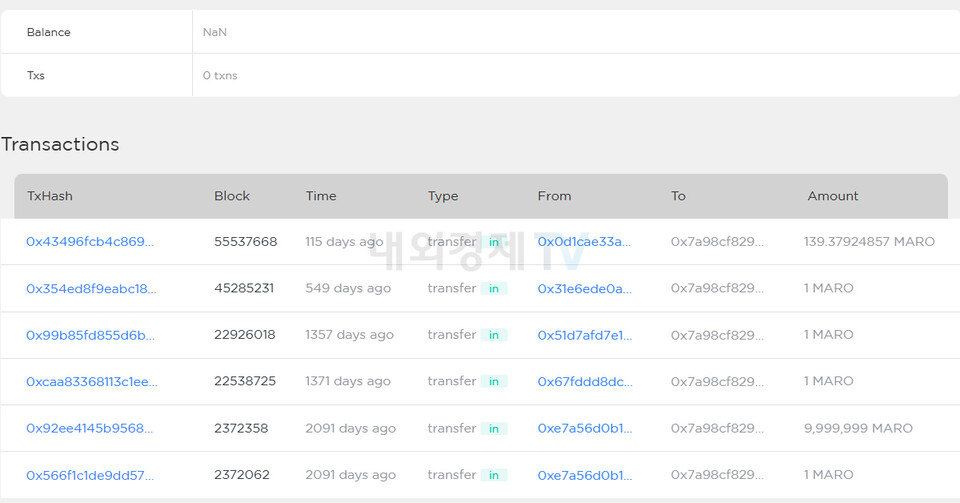
Task: Click the 'in' badge for block 45285231
Action: coord(494,288)
